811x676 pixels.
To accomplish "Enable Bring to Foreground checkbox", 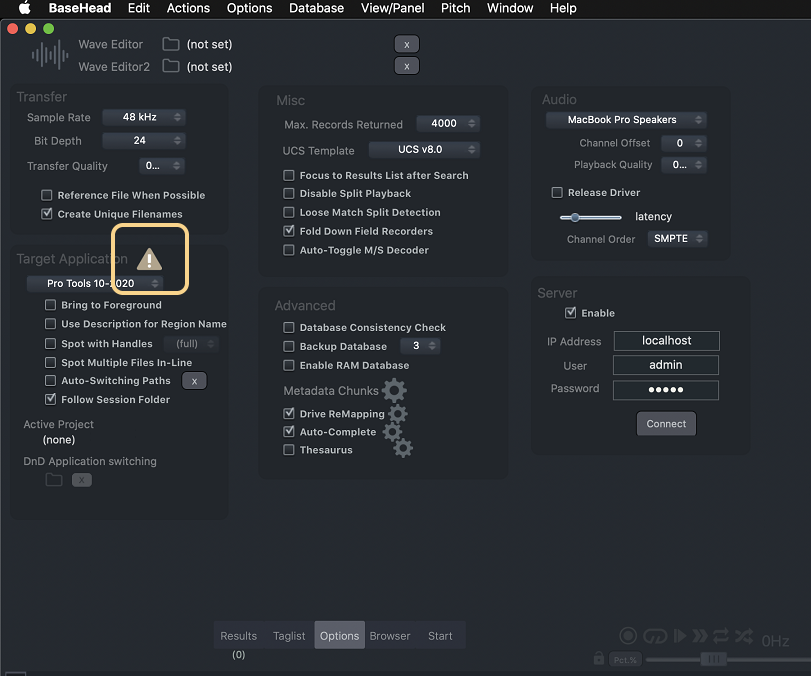I will pyautogui.click(x=50, y=305).
